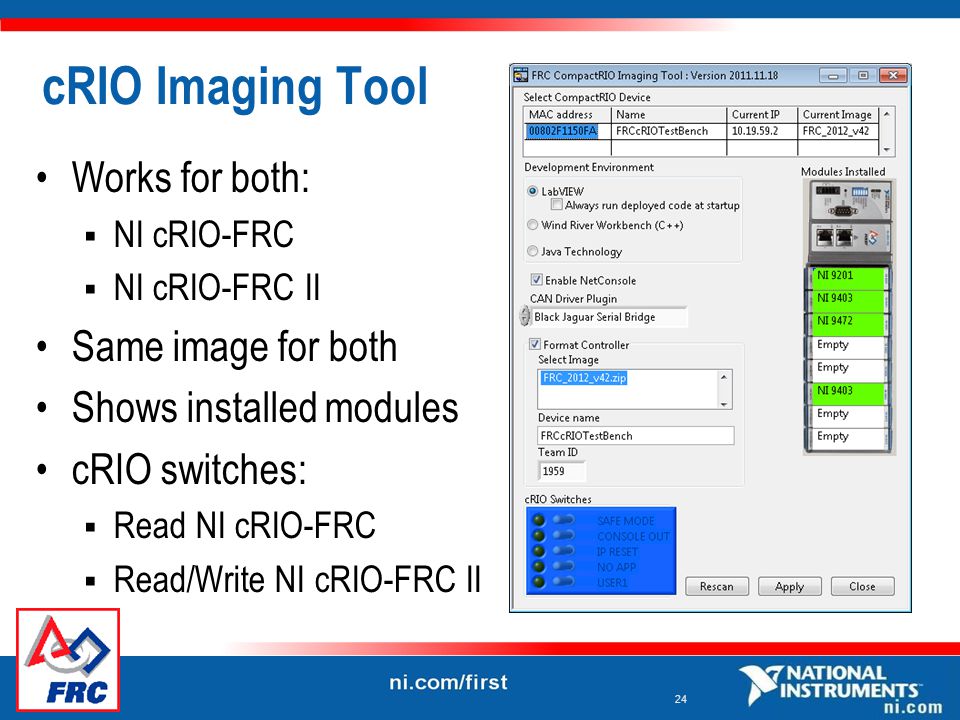Click the Close button beside Apply
This screenshot has width=960, height=720.
click(862, 587)
